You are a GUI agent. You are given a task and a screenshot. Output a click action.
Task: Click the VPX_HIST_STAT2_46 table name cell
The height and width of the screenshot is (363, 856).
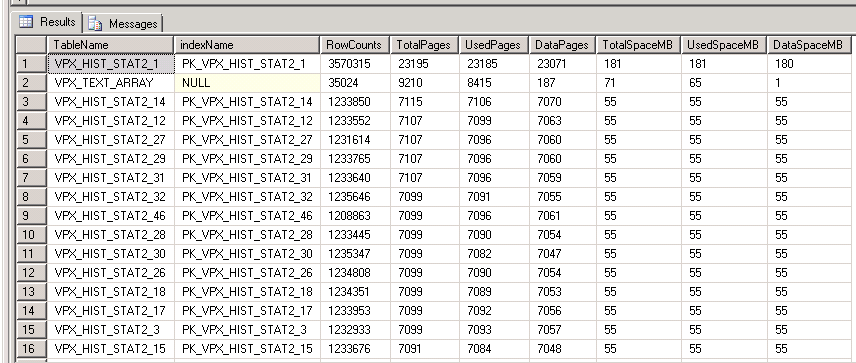tap(111, 216)
